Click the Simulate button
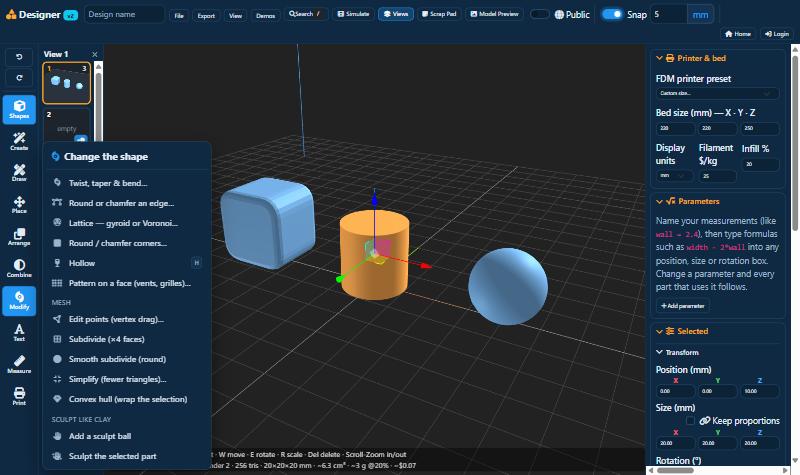Viewport: 800px width, 475px height. pyautogui.click(x=353, y=14)
